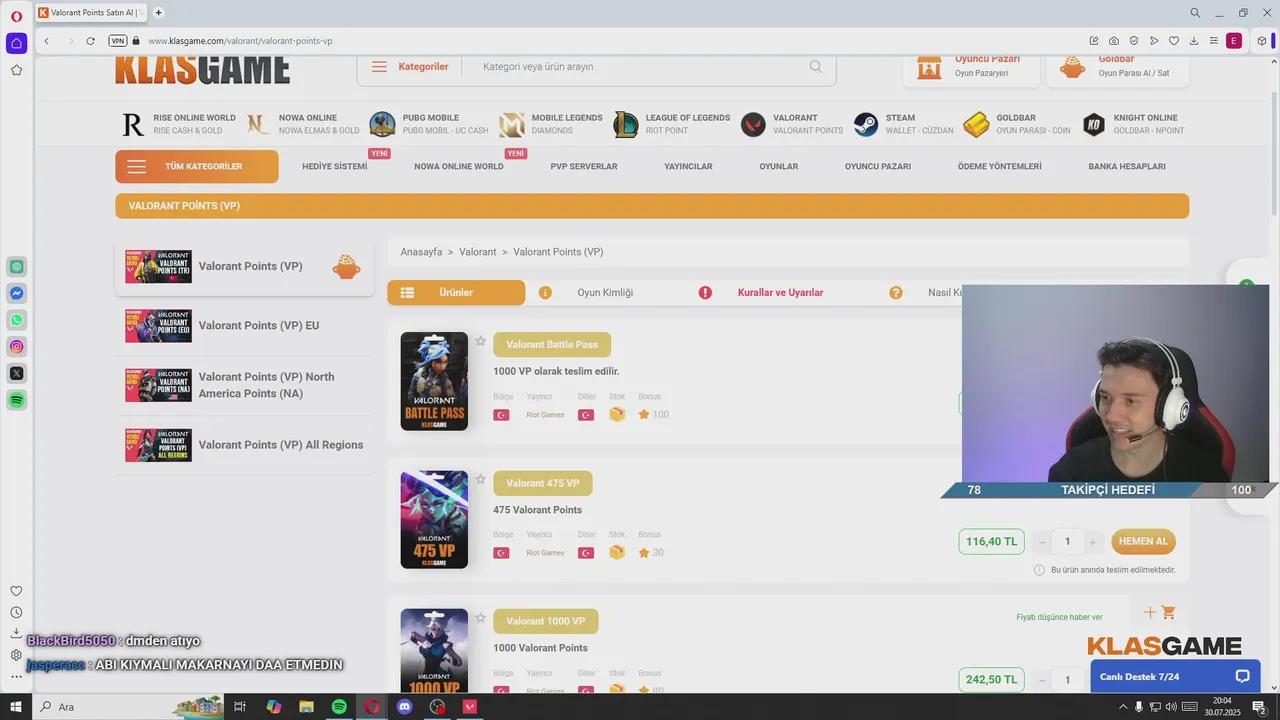
Task: Open Messenger in the sidebar
Action: click(16, 293)
